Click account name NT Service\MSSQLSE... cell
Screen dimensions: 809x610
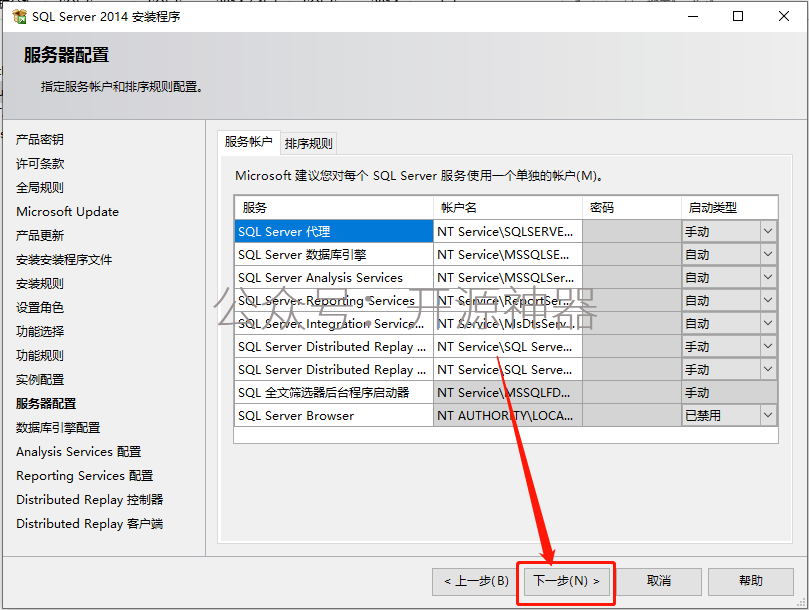508,254
